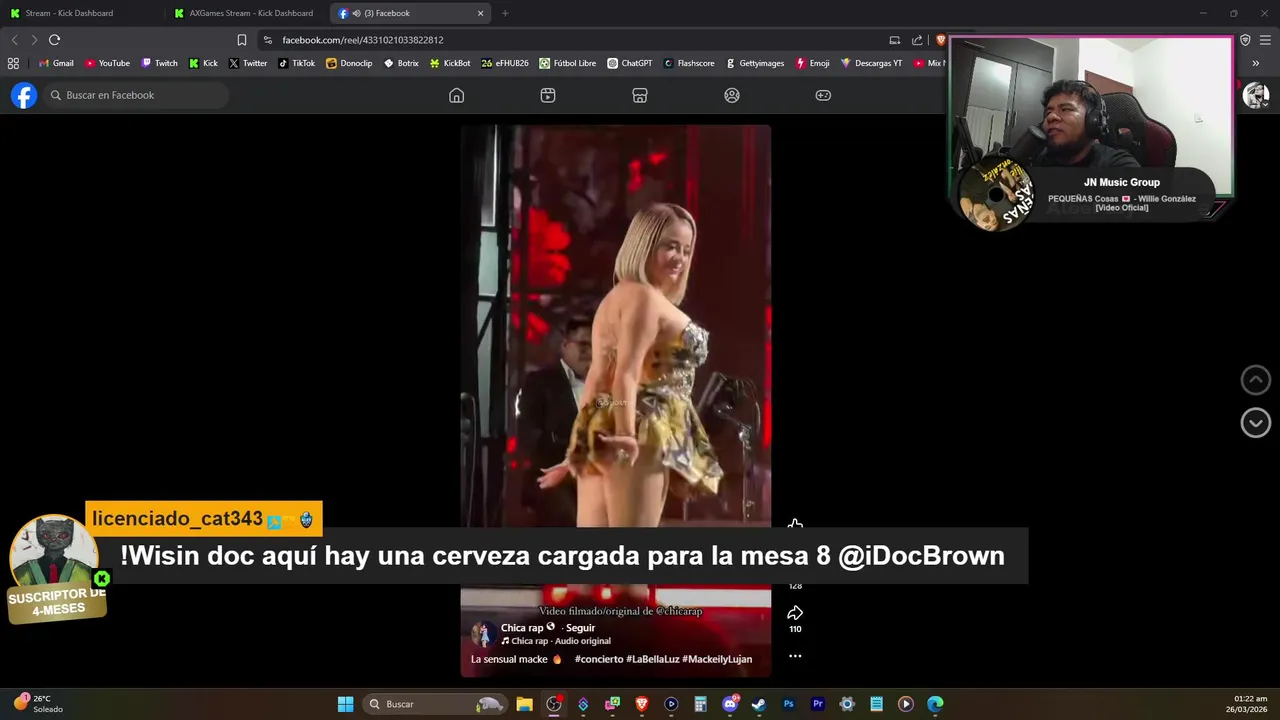1280x720 pixels.
Task: Open the KickBot bookmark
Action: point(450,63)
